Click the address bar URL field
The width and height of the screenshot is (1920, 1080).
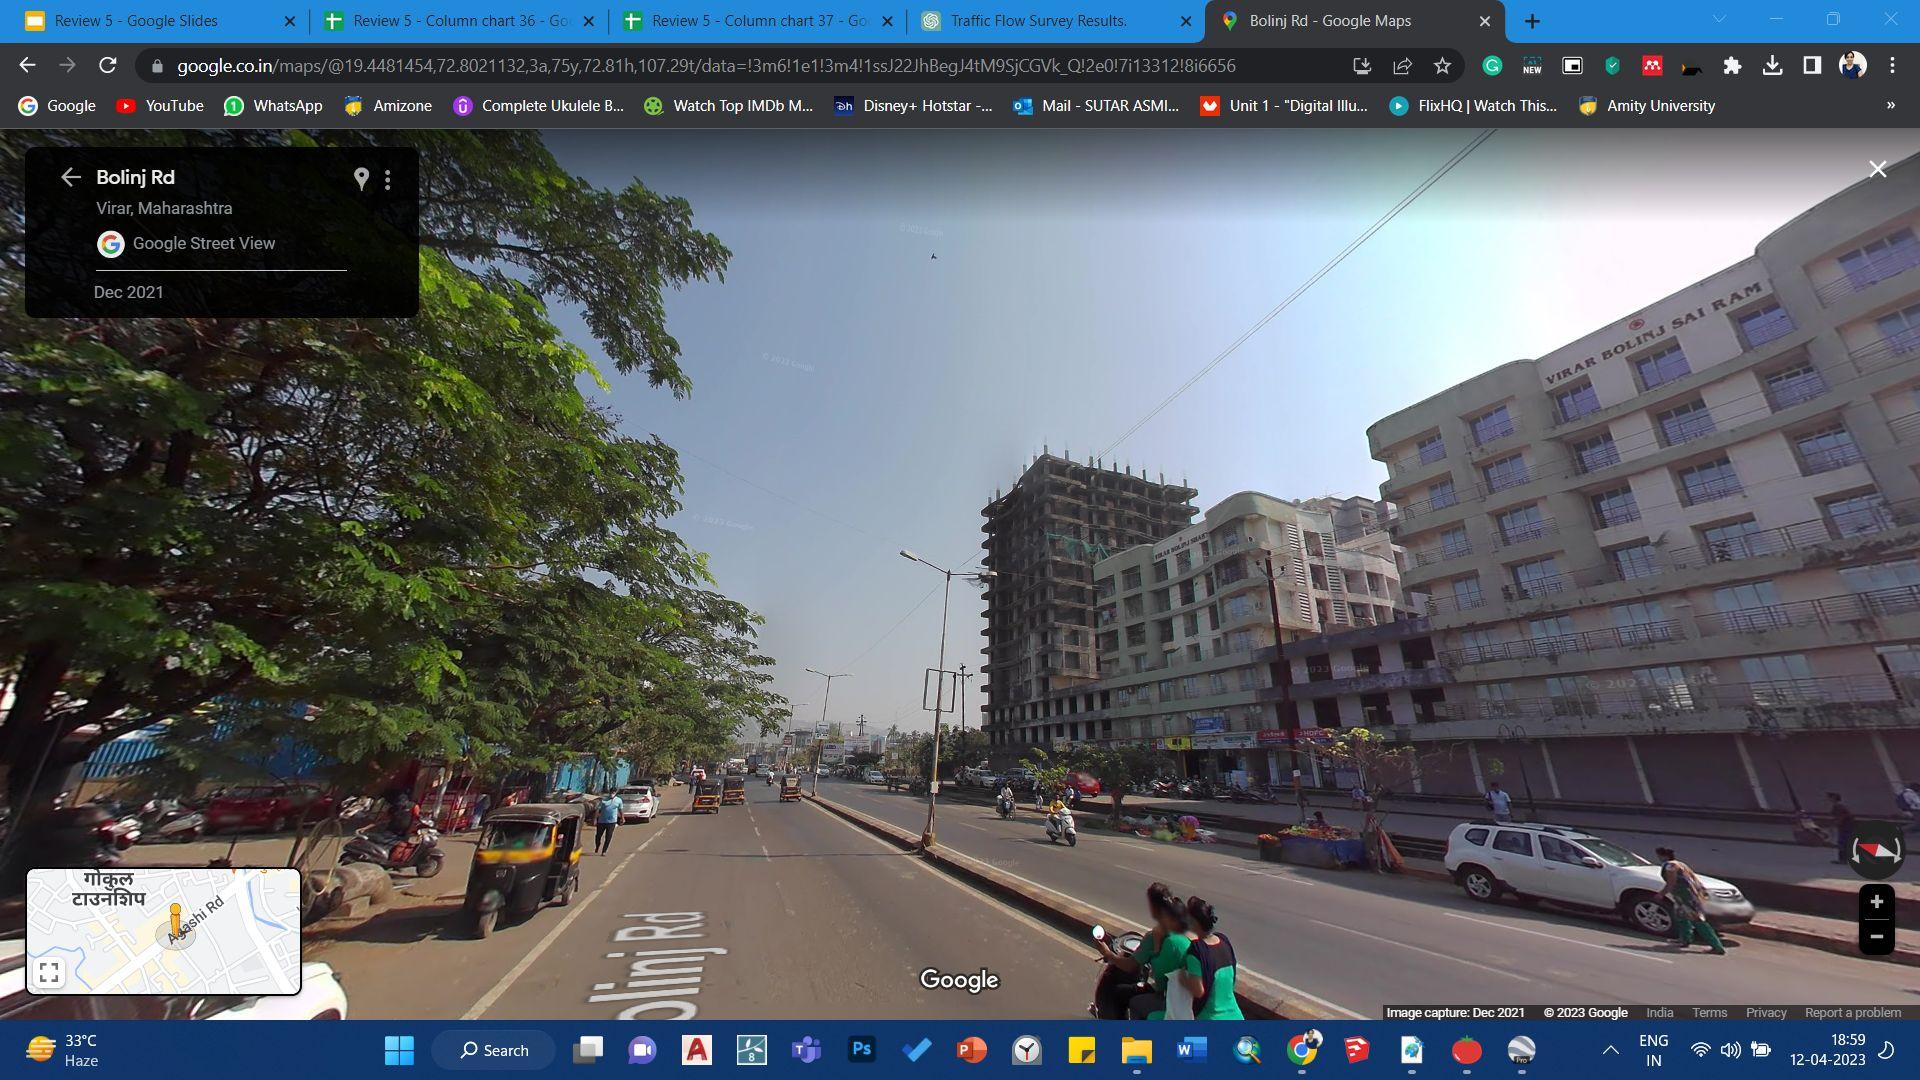pos(705,66)
